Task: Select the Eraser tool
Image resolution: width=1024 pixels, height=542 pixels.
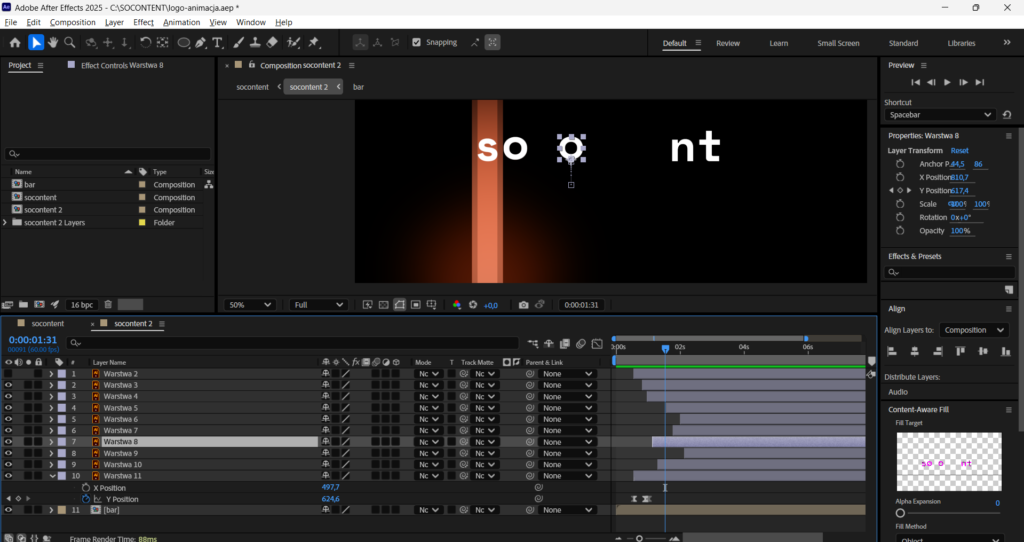Action: click(272, 42)
